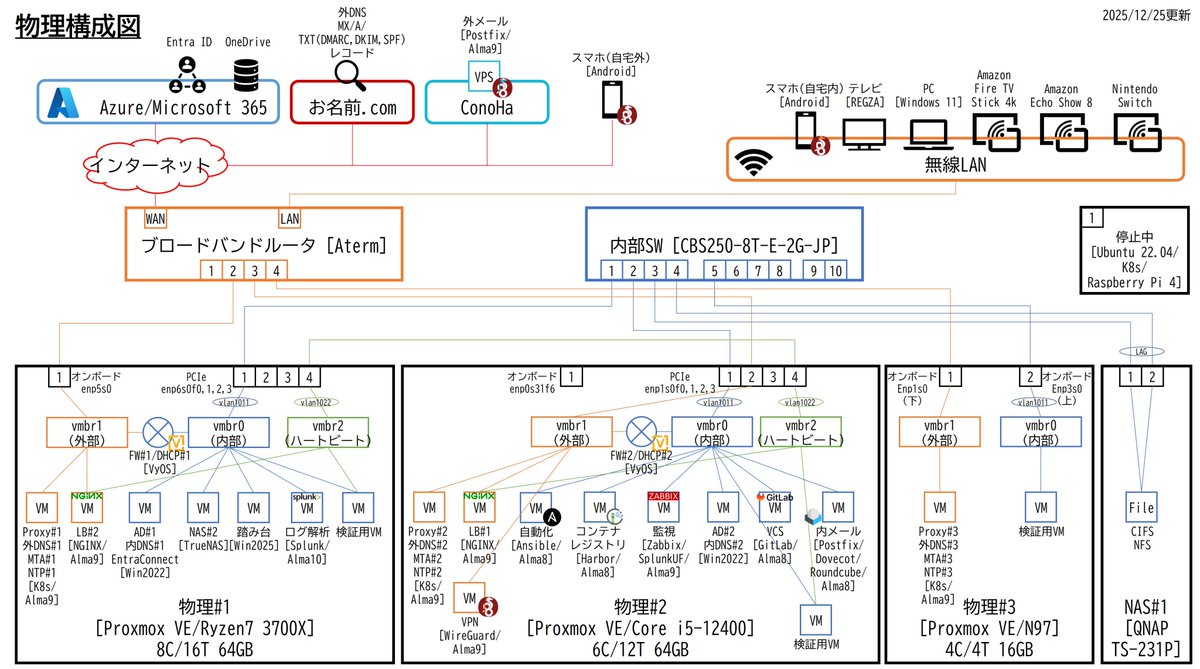
Task: Click the AlmaLinux badge on VPN WireGuard VM
Action: point(490,606)
